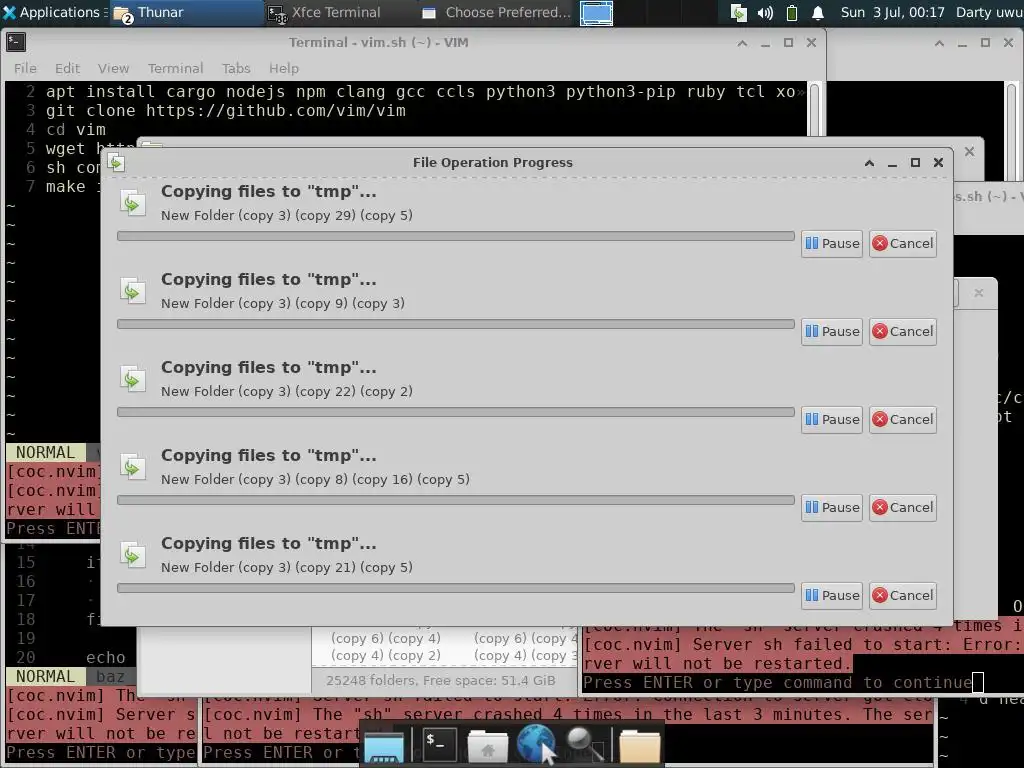The image size is (1024, 768).
Task: Open the Terminal menu in the VIM terminal
Action: pyautogui.click(x=175, y=68)
